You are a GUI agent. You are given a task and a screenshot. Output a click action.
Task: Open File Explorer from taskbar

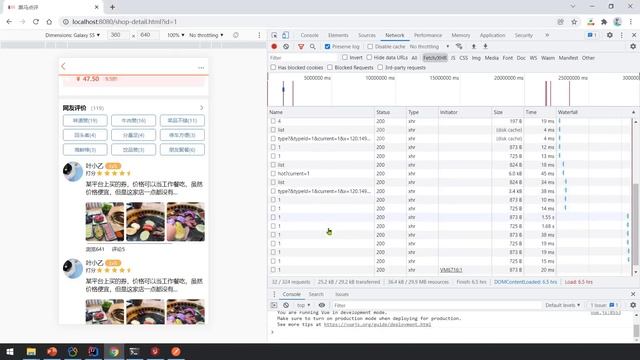(31, 351)
